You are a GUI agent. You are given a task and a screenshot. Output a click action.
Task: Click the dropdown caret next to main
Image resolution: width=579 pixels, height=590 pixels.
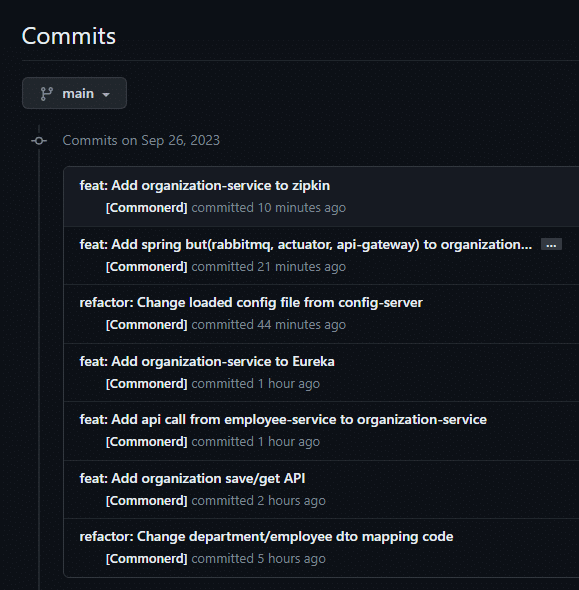point(106,94)
